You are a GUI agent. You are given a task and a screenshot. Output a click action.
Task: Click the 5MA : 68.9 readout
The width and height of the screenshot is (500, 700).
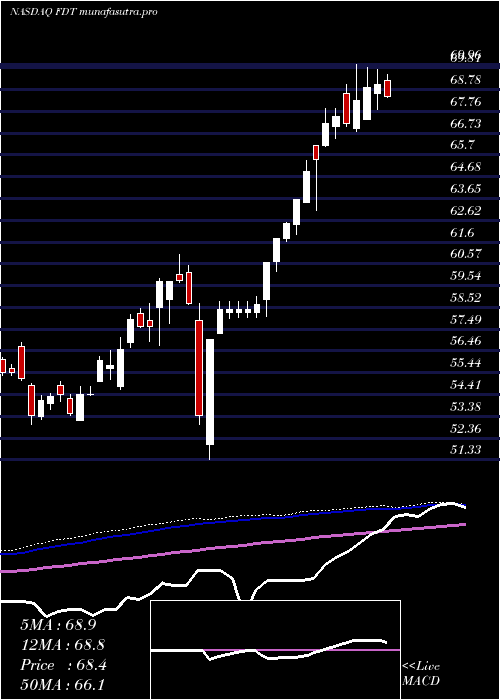pos(58,625)
